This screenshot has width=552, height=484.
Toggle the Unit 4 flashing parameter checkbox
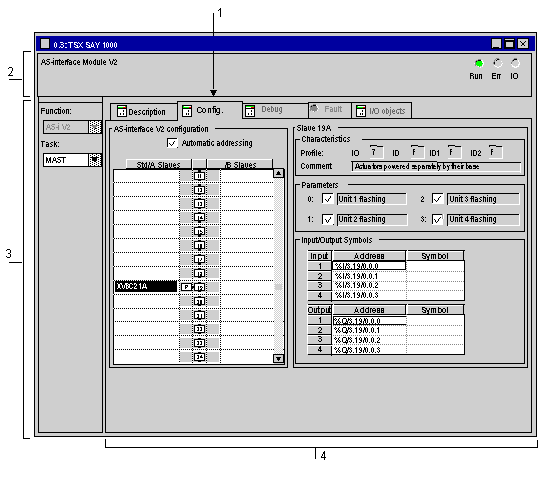coord(437,219)
